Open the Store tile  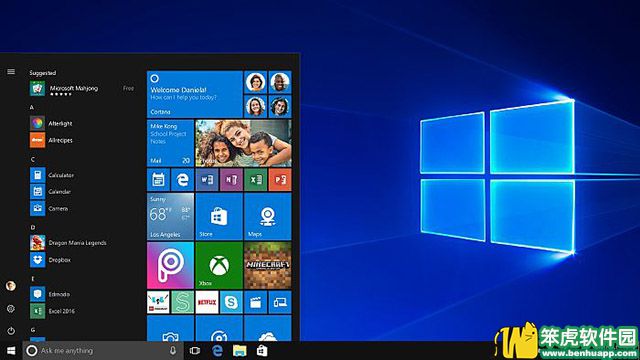219,216
